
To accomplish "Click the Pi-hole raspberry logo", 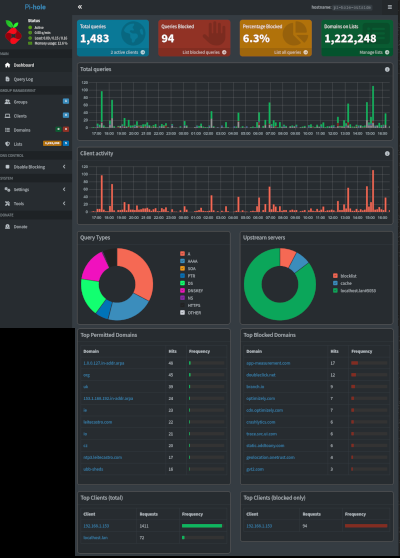I will click(x=13, y=32).
